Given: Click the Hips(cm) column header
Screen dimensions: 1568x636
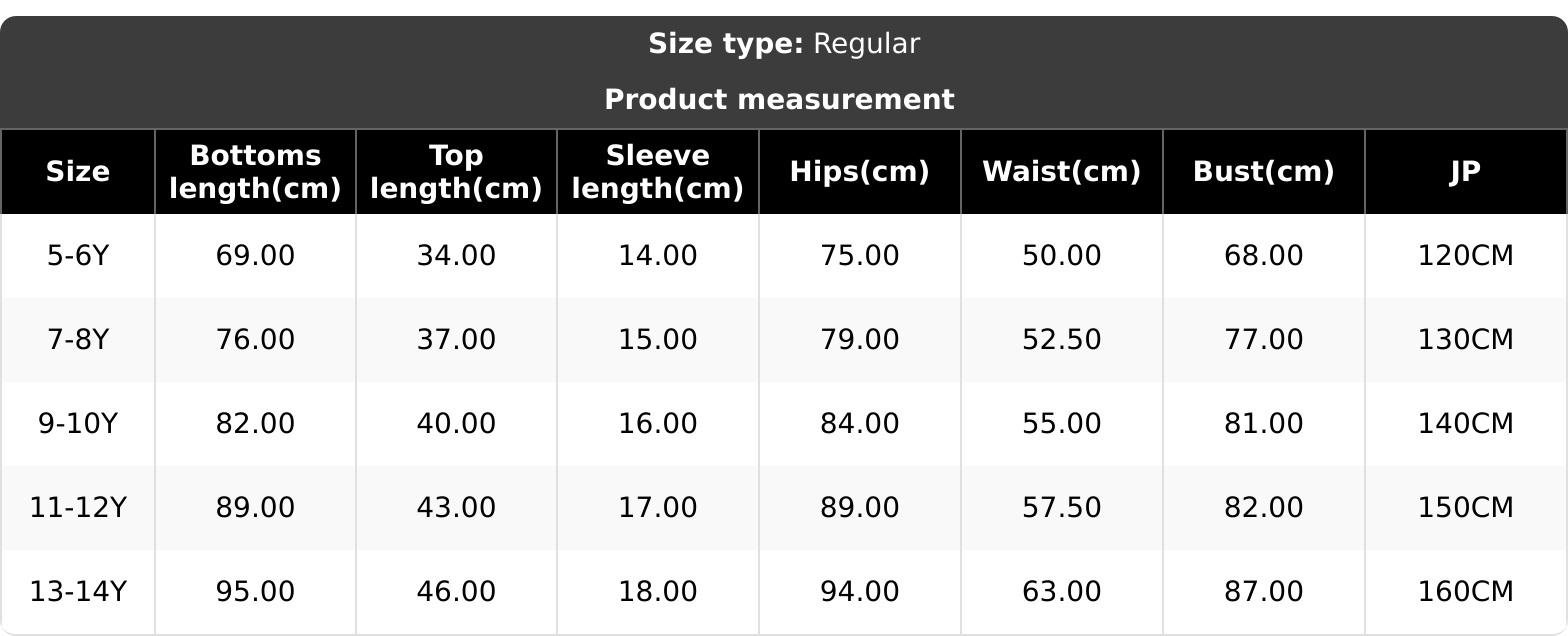Looking at the screenshot, I should (860, 172).
